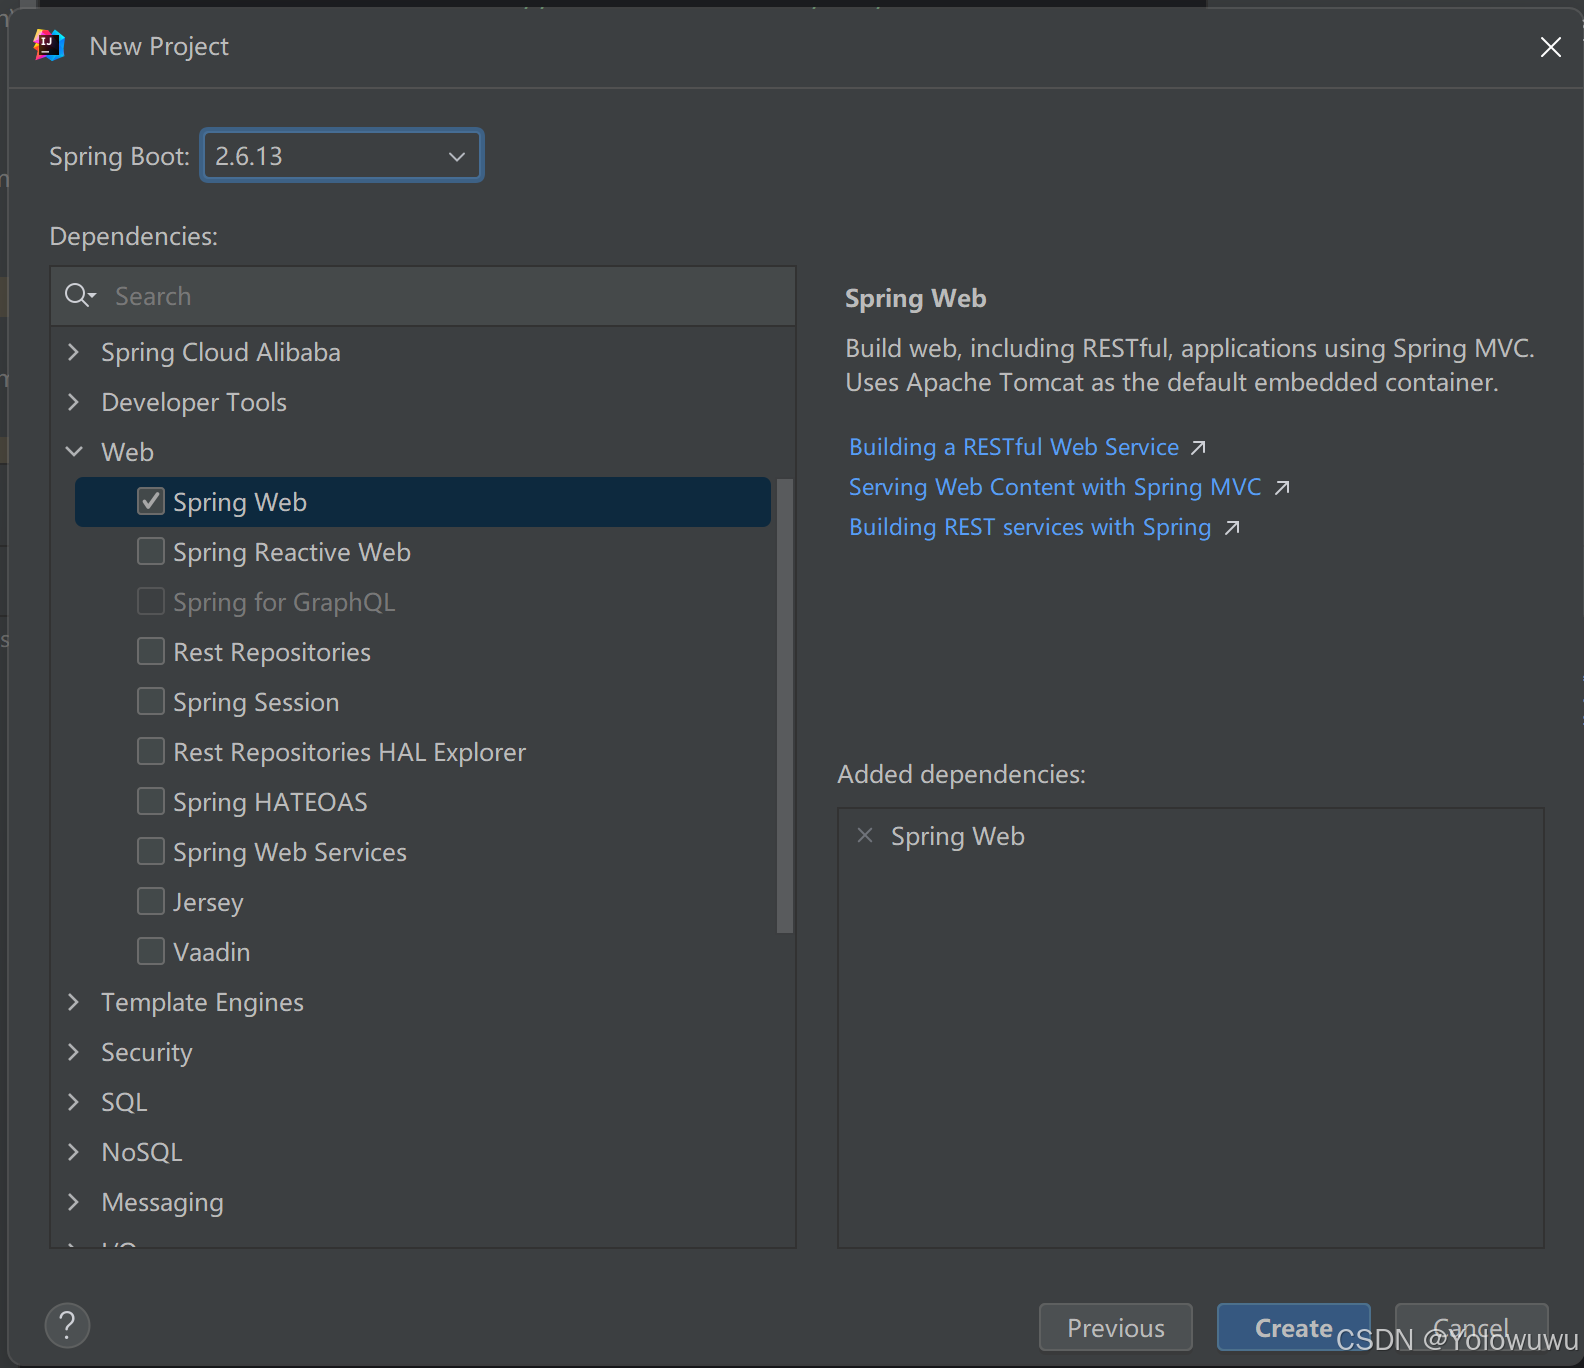This screenshot has width=1584, height=1368.
Task: Click external link arrow beside Building REST services
Action: pyautogui.click(x=1232, y=528)
